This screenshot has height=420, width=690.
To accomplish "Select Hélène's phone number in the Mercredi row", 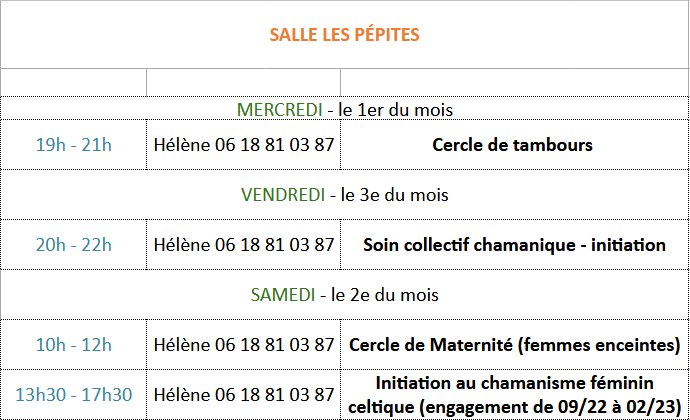I will (244, 145).
